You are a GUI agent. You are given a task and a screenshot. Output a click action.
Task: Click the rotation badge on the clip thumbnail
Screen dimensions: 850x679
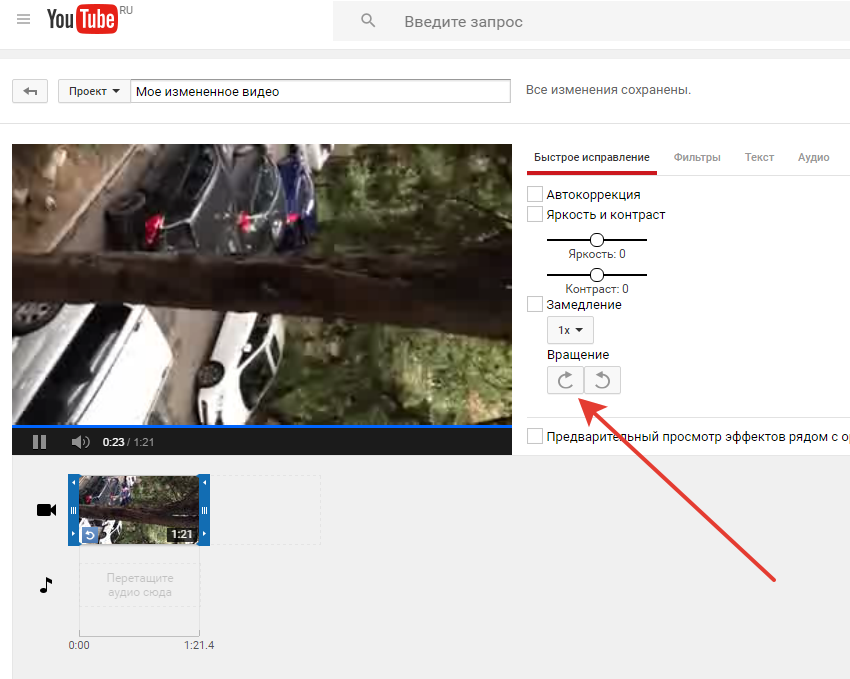point(89,535)
